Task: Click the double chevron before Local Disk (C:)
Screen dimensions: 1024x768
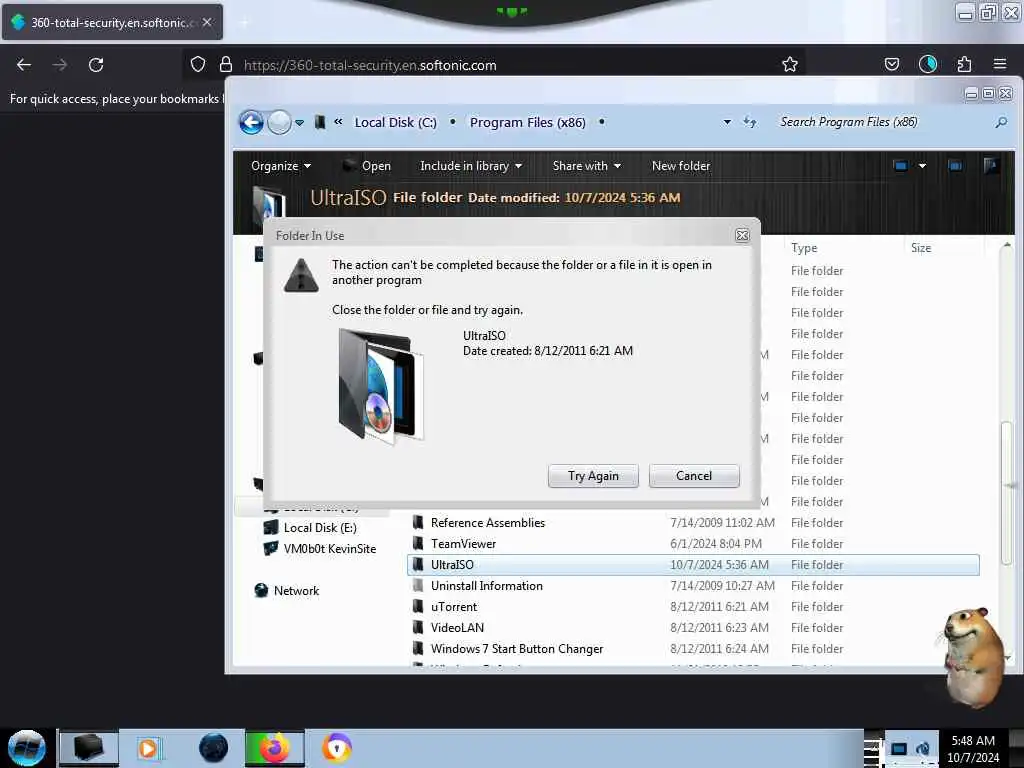Action: pos(338,121)
